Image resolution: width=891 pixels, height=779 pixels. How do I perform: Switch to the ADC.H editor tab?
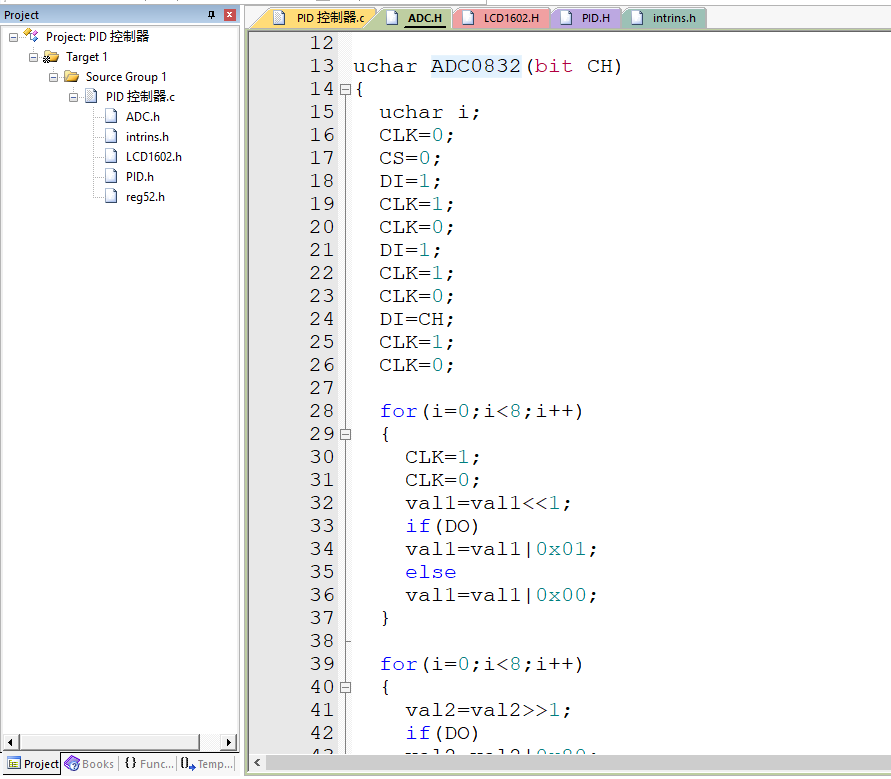[415, 18]
